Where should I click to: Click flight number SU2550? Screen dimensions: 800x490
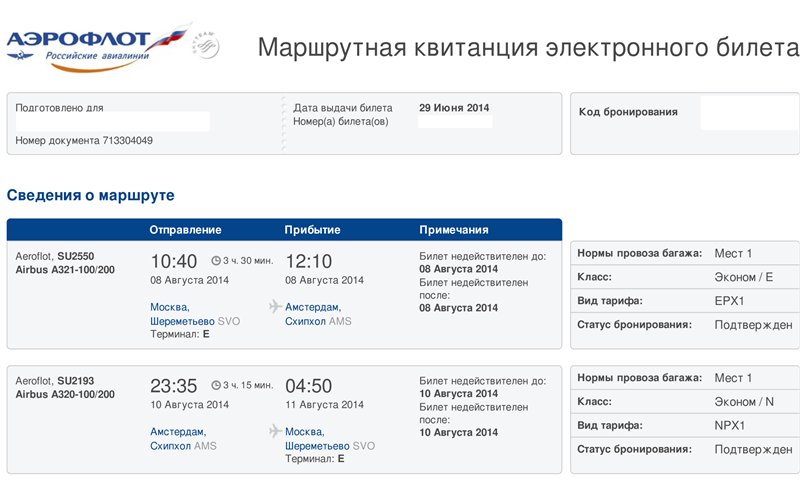tap(76, 256)
